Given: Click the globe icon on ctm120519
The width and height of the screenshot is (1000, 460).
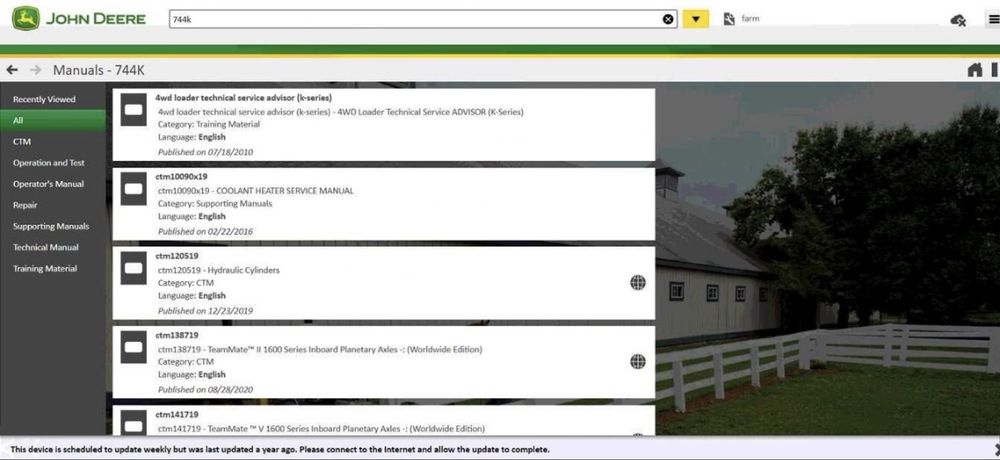Looking at the screenshot, I should click(638, 283).
